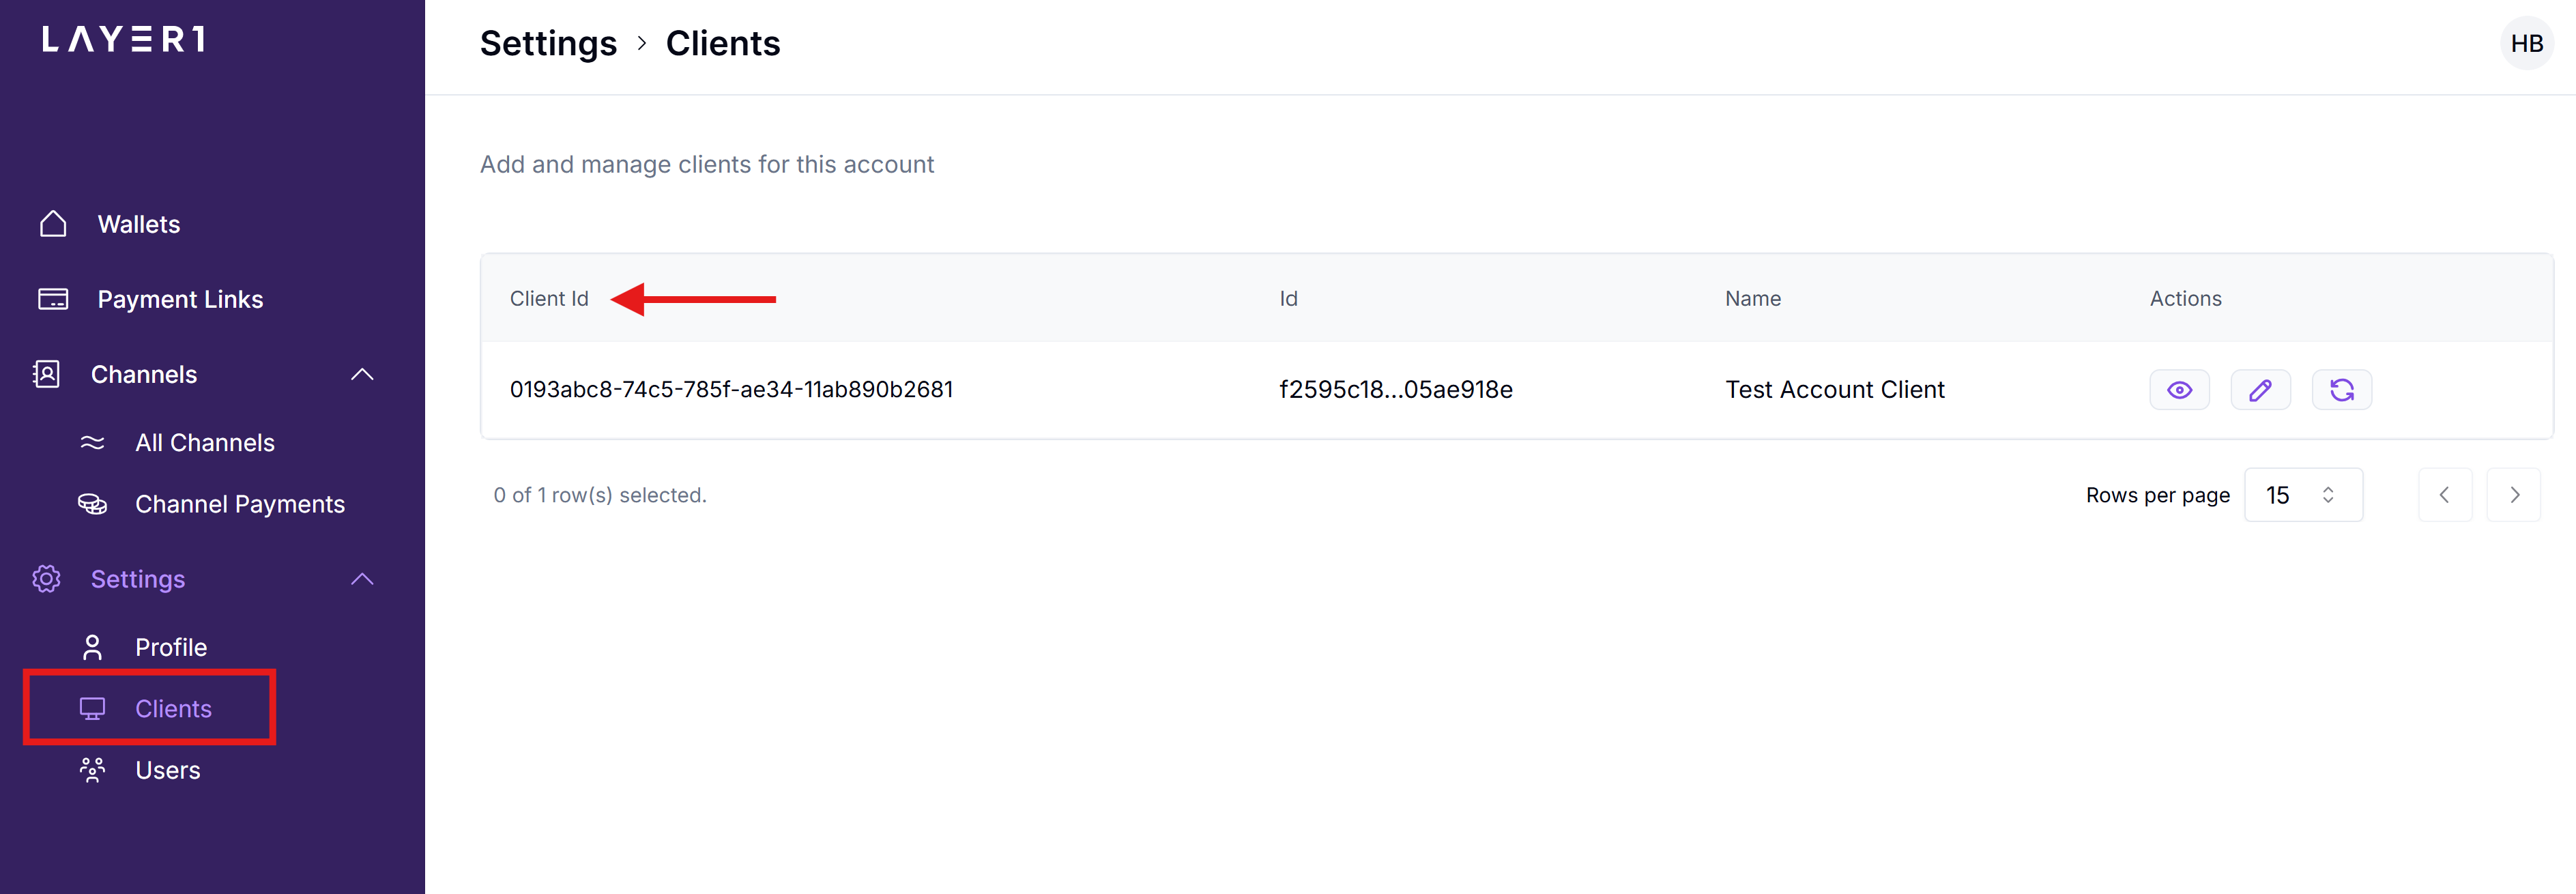This screenshot has width=2576, height=894.
Task: Open the Profile settings page
Action: coord(170,647)
